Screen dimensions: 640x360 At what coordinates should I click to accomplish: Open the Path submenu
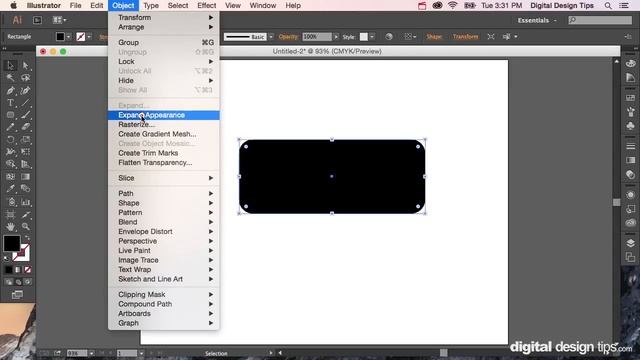[x=164, y=193]
